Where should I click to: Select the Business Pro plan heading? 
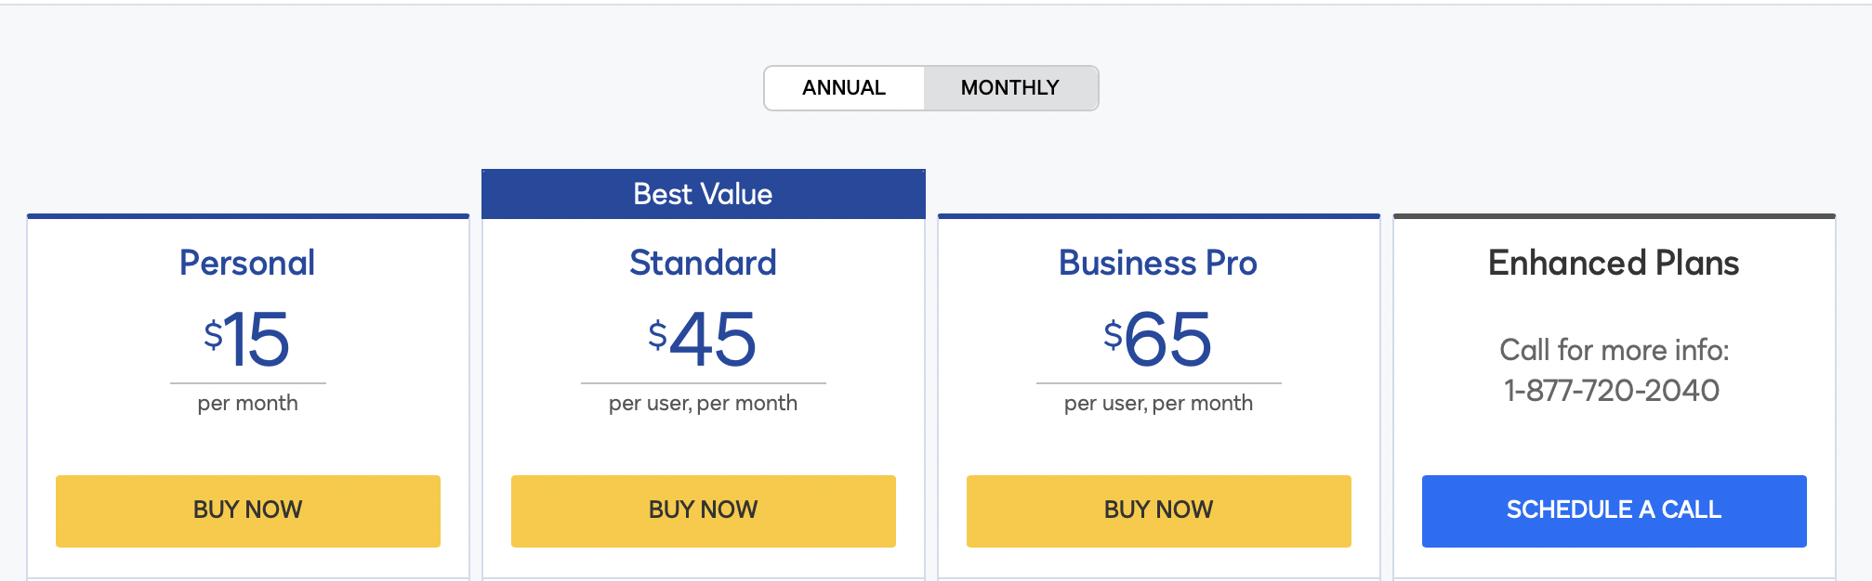tap(1158, 263)
